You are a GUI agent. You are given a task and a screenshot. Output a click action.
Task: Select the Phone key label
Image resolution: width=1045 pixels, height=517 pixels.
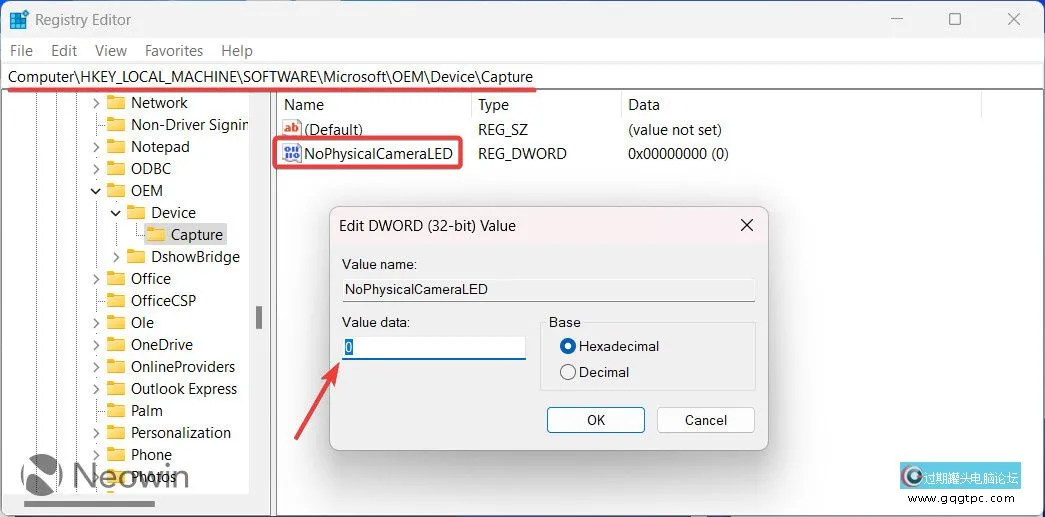(151, 454)
